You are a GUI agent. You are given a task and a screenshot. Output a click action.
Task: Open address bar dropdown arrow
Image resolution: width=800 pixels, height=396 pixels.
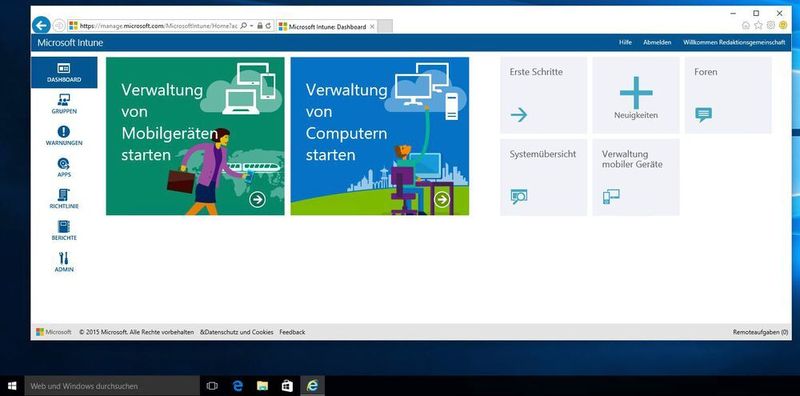pos(252,26)
